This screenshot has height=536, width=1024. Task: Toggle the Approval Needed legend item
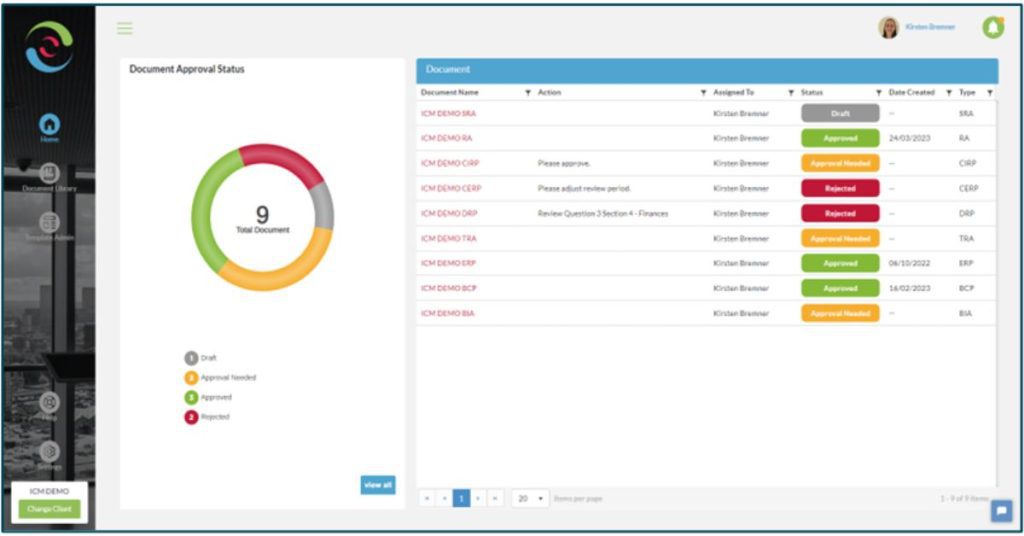220,377
